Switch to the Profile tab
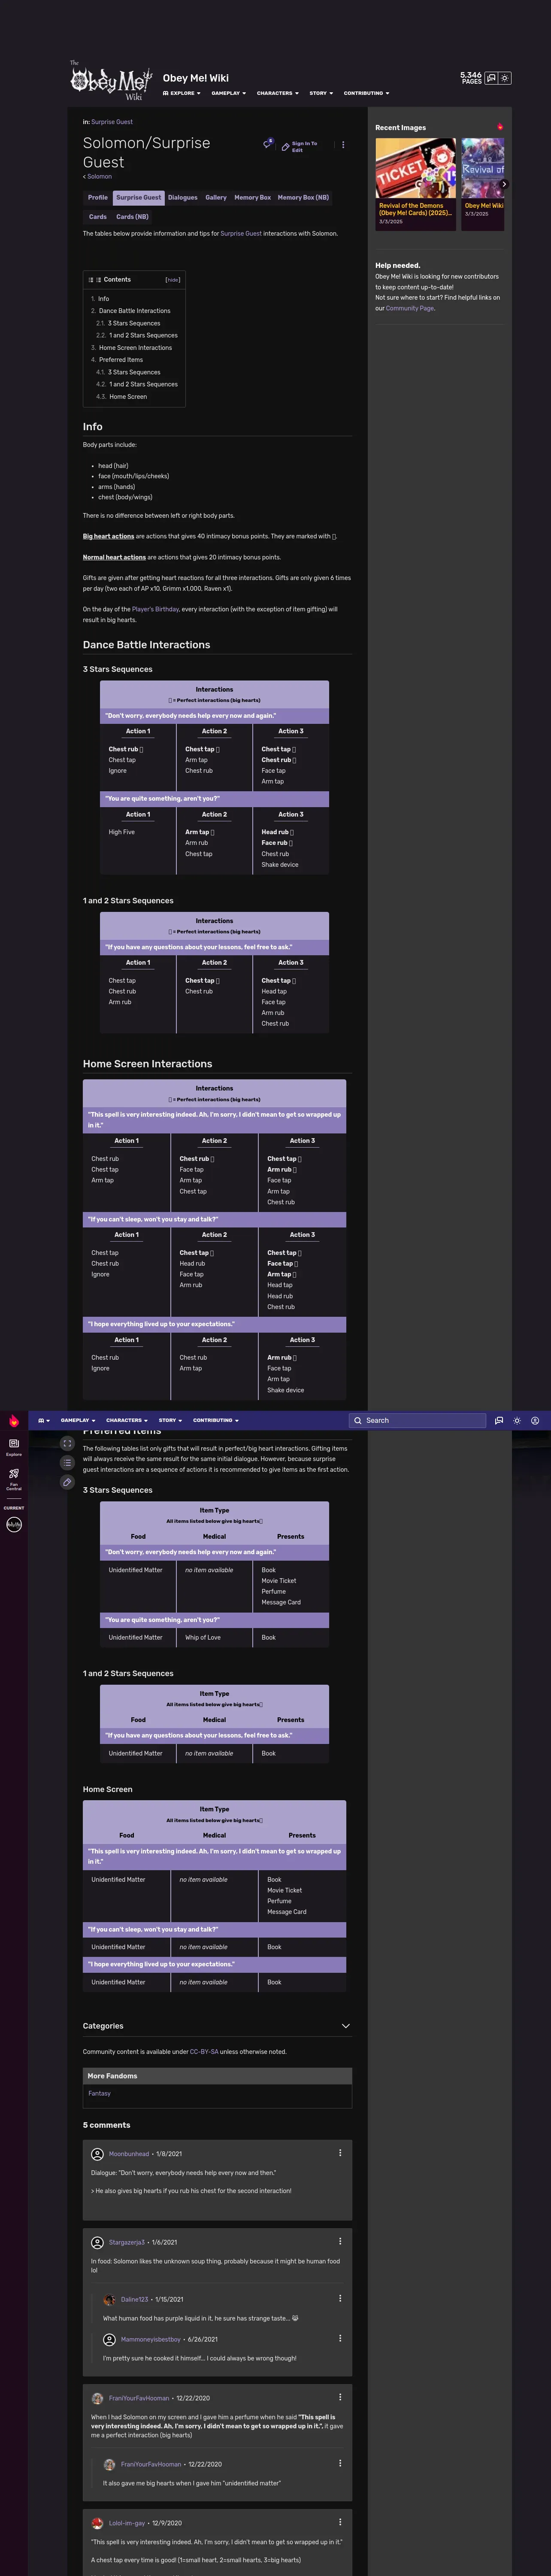 pos(97,197)
